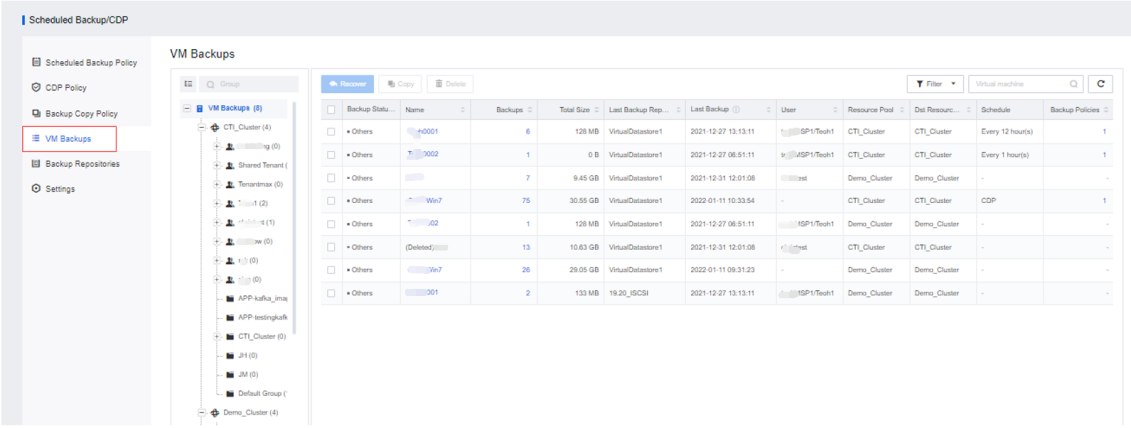The width and height of the screenshot is (1131, 428).
Task: Click the Demo_Cluster (4) cluster icon
Action: pos(214,413)
